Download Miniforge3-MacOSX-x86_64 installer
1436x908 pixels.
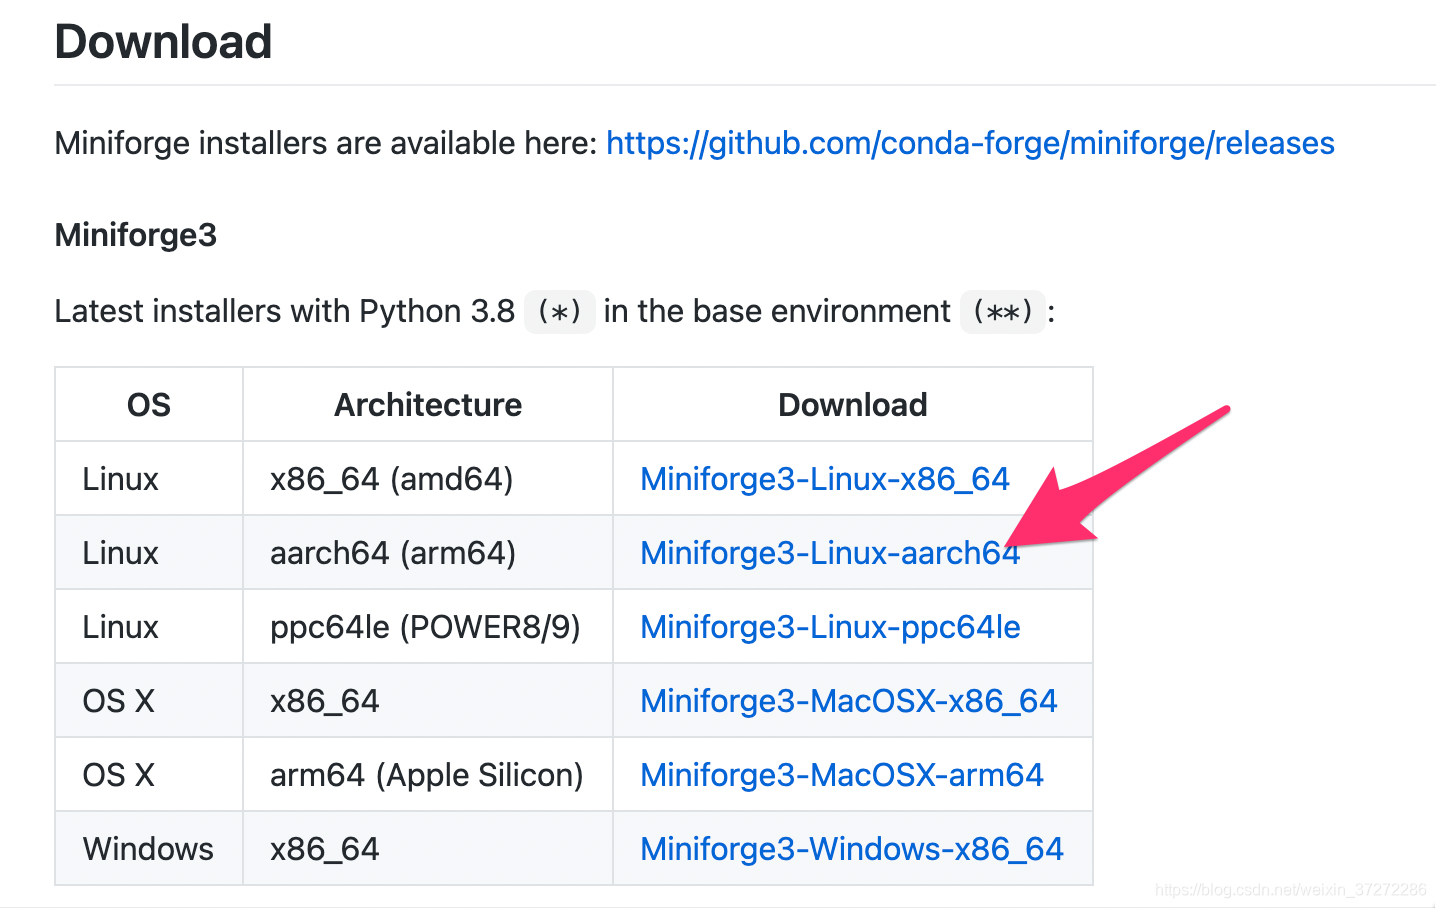point(849,701)
